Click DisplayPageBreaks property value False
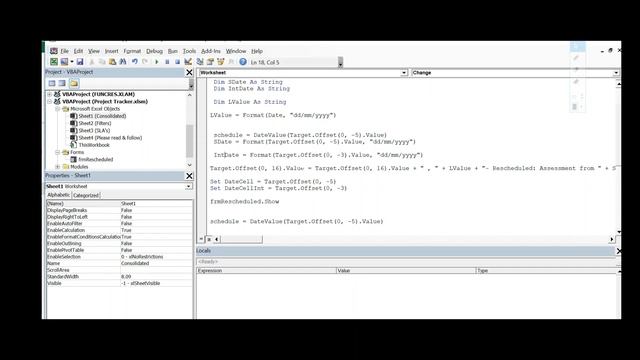The width and height of the screenshot is (640, 360). [x=156, y=210]
